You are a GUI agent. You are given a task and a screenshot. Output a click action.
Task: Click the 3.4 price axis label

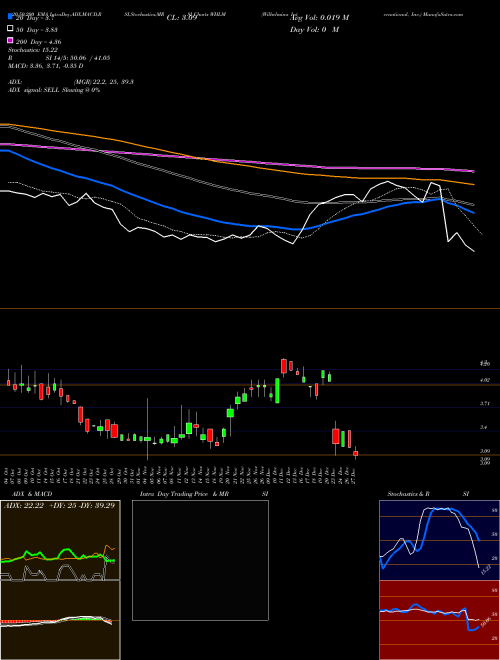484,427
